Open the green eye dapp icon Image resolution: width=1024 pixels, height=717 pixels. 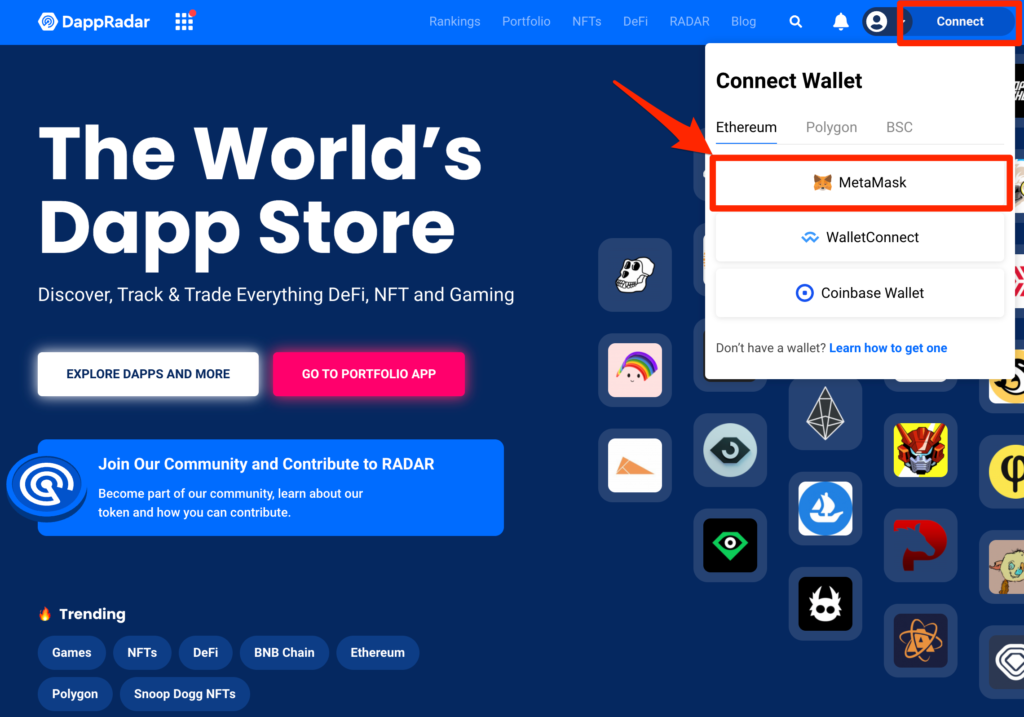point(730,545)
